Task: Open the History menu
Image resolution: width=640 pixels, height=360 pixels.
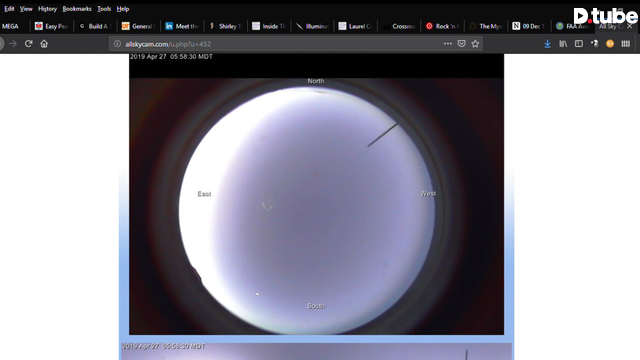Action: tap(47, 9)
